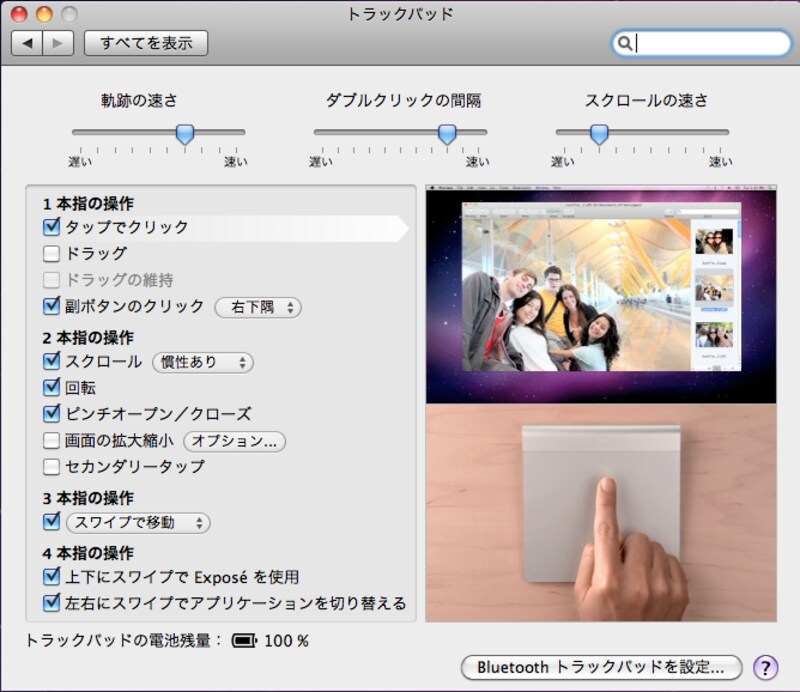Enable the セカンダリータップ checkbox

(51, 466)
